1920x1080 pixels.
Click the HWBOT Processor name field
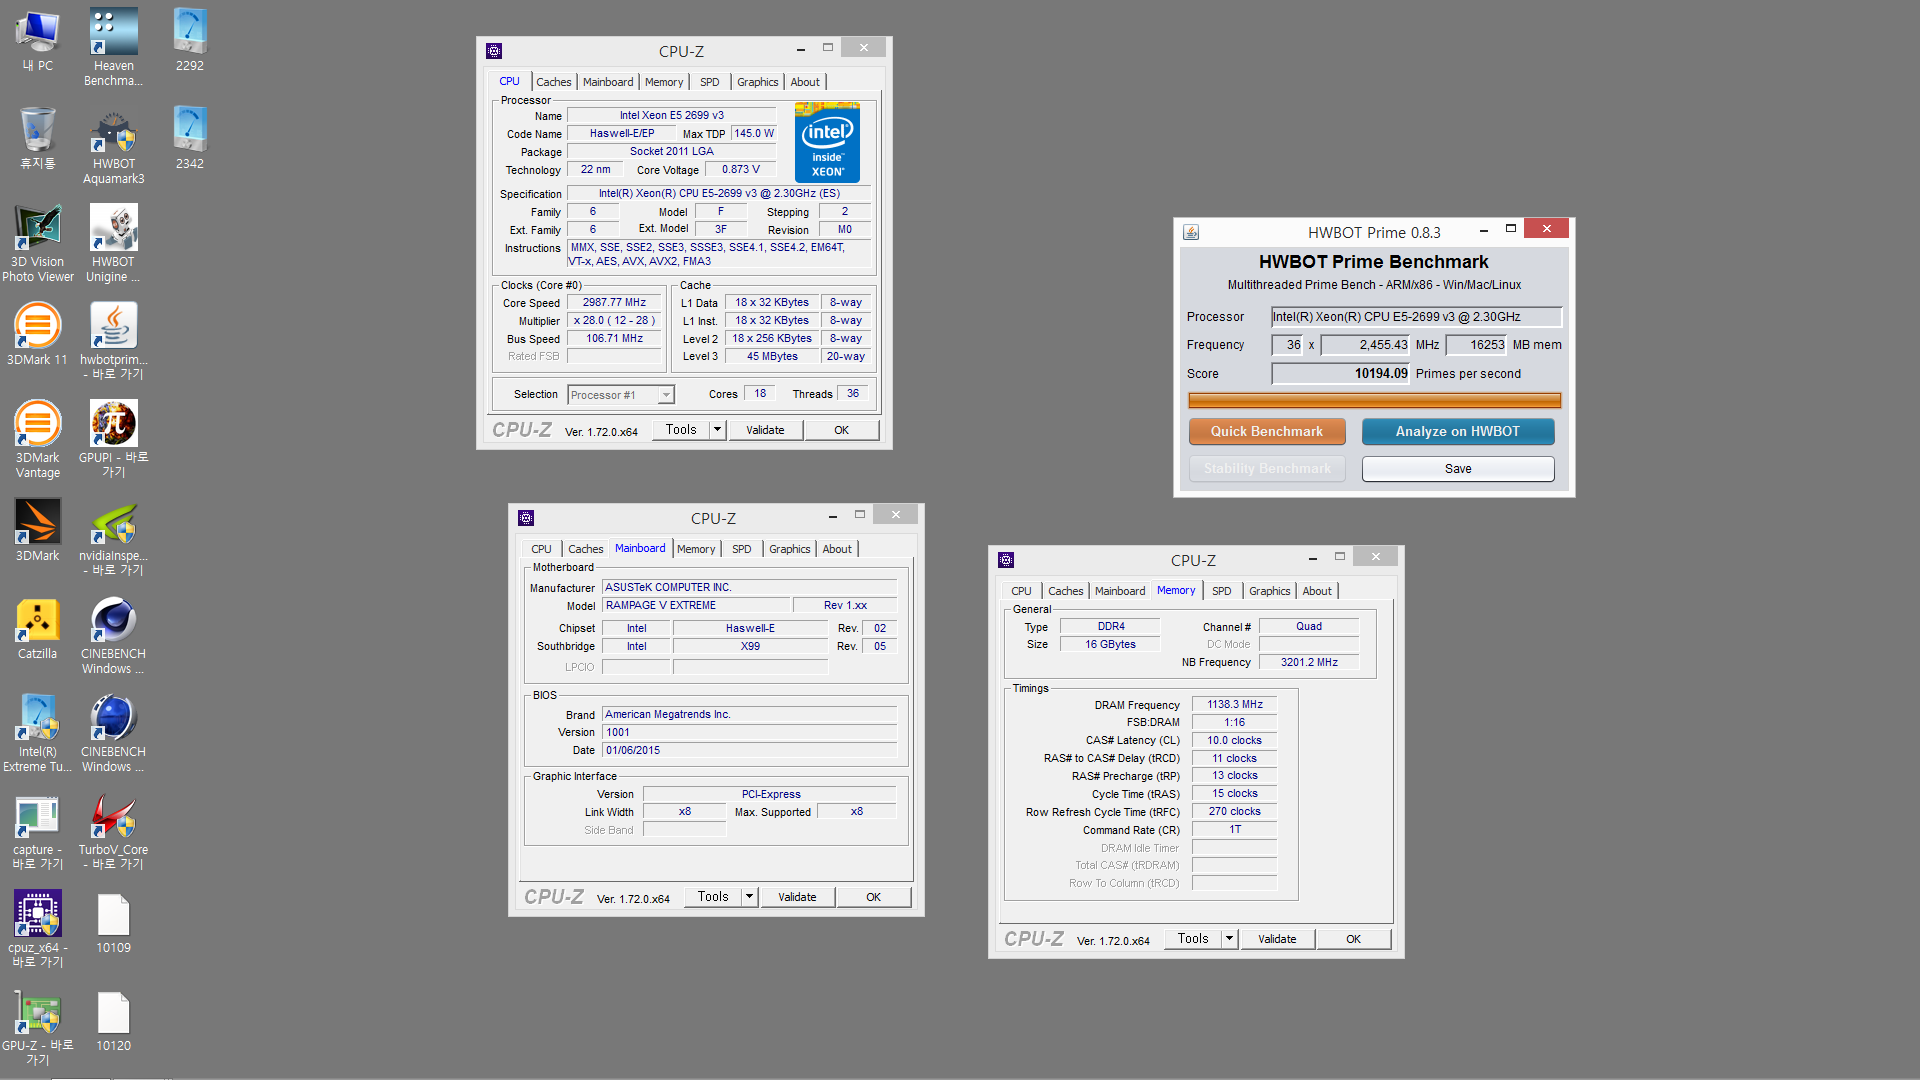click(x=1416, y=317)
